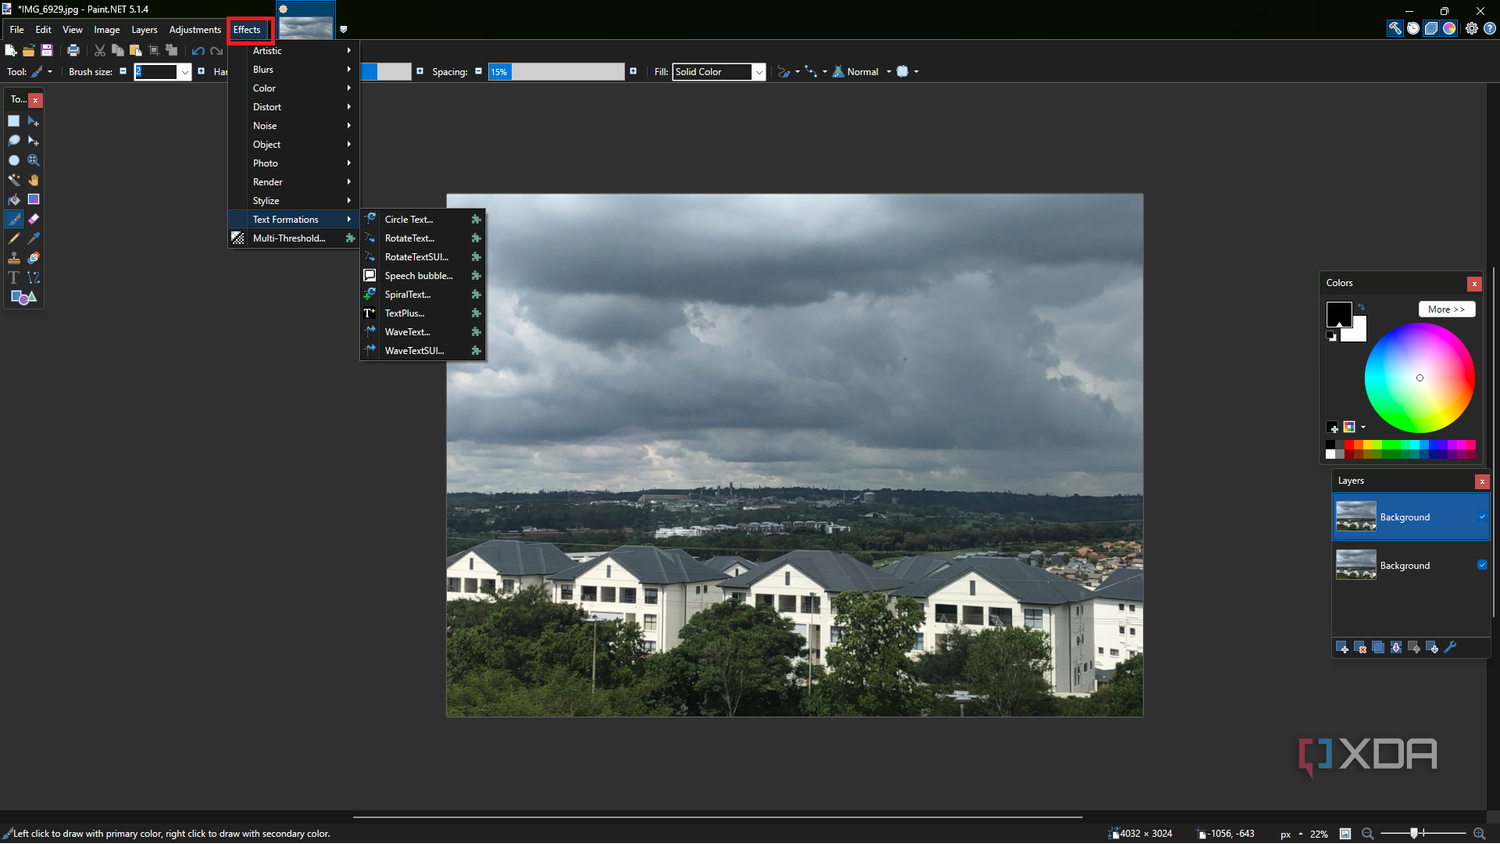Open the Brush size dropdown arrow
Viewport: 1500px width, 844px height.
coord(184,72)
